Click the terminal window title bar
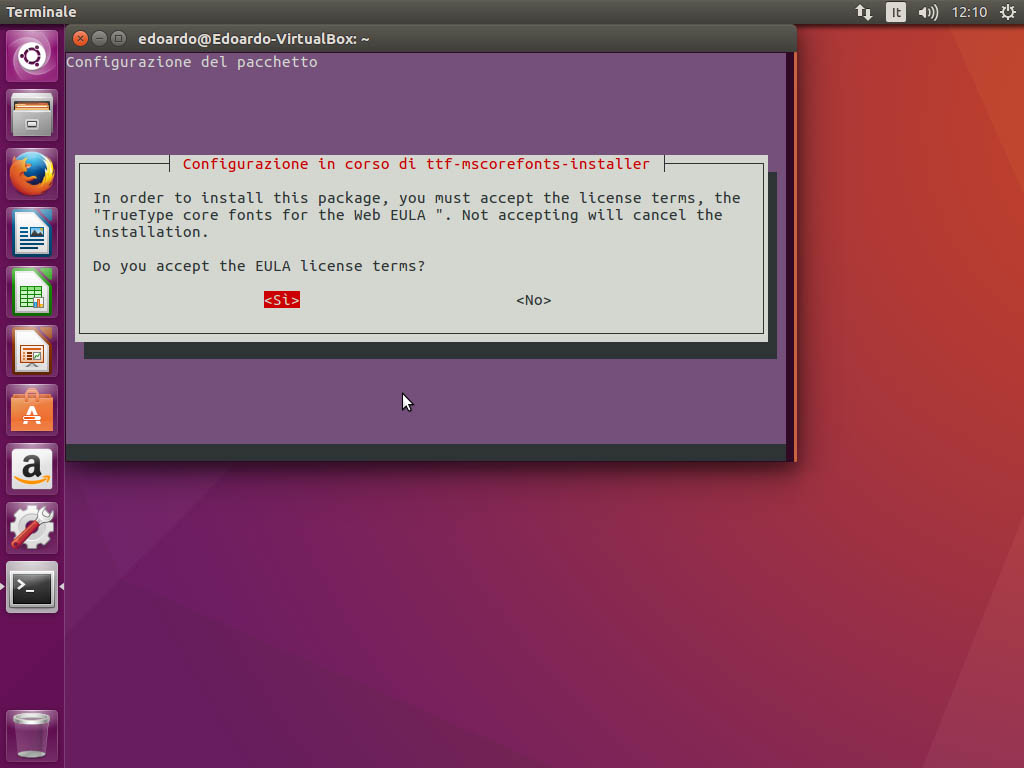This screenshot has width=1024, height=768. (x=450, y=38)
